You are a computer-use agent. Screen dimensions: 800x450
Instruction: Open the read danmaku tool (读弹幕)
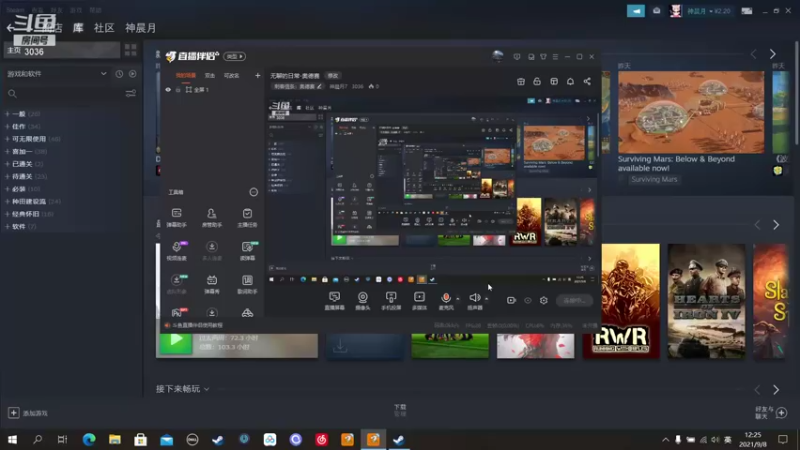(247, 251)
